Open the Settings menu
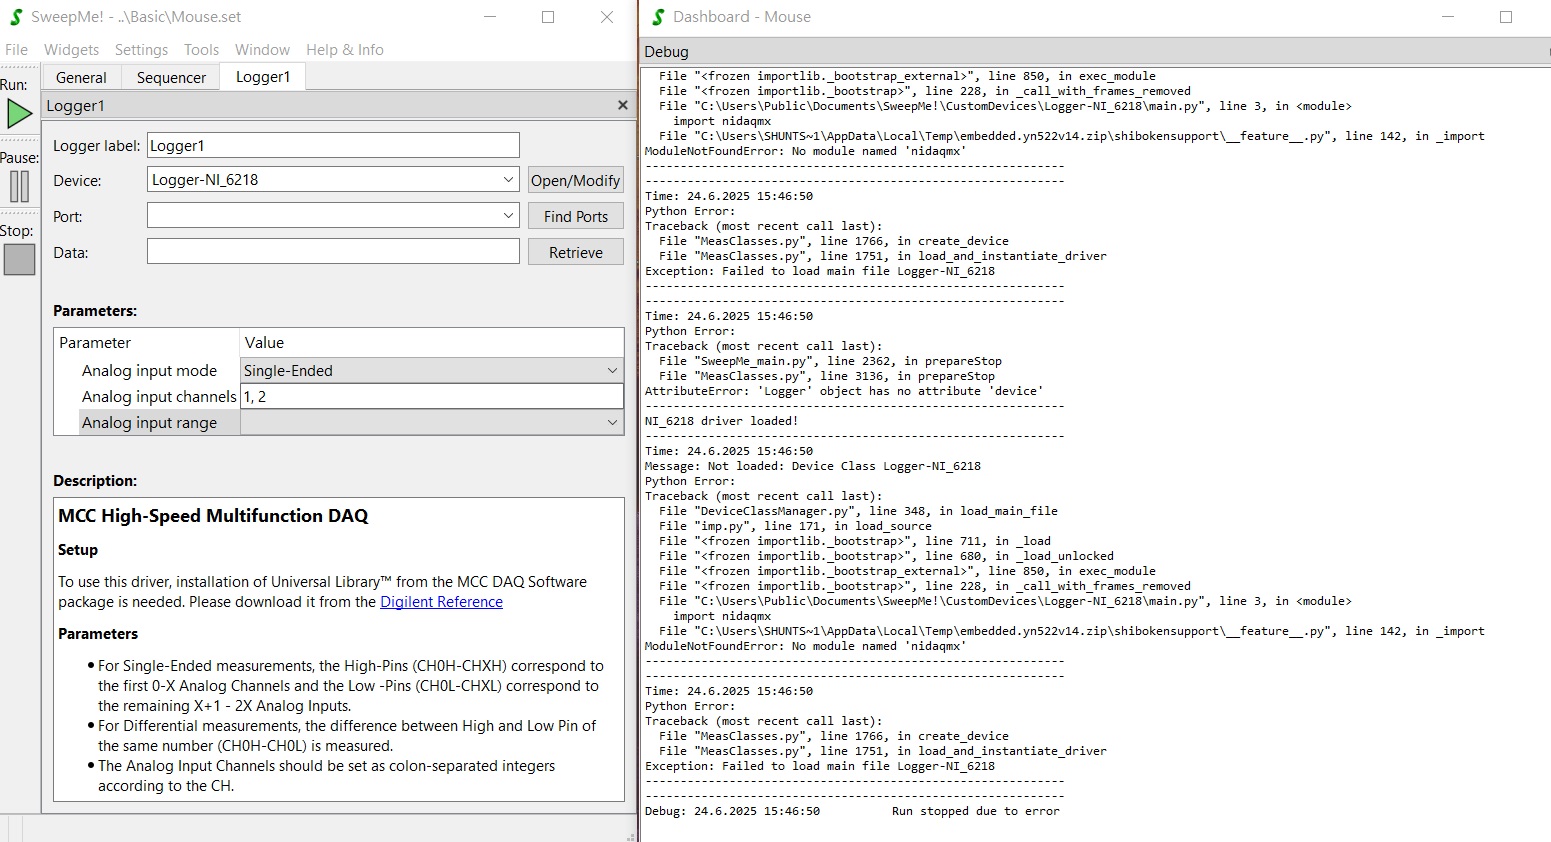Screen dimensions: 1551x842 click(141, 50)
